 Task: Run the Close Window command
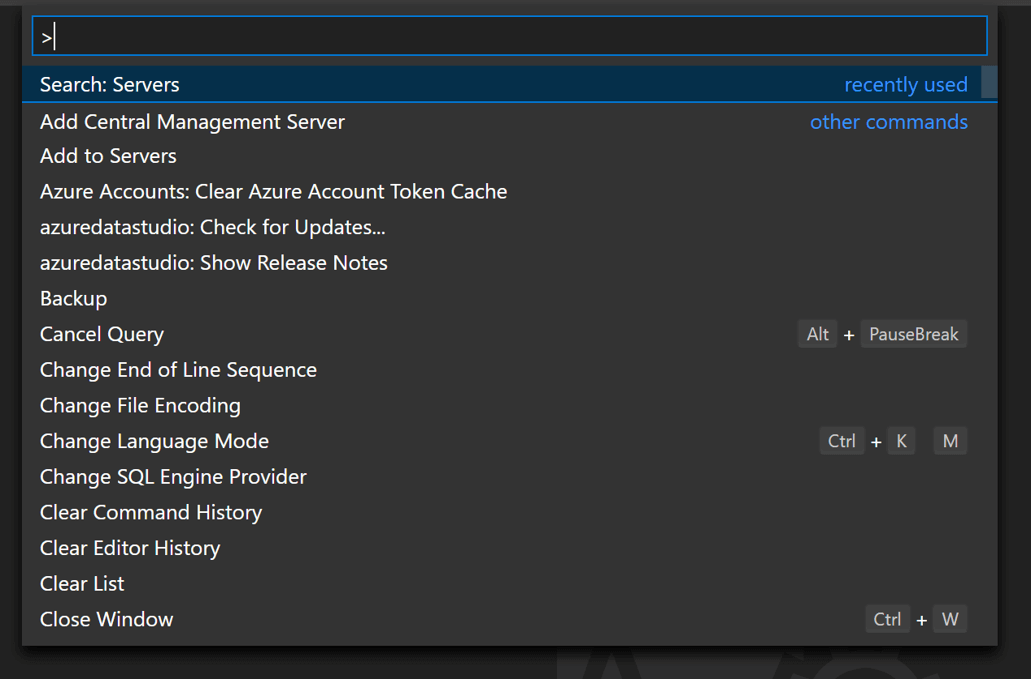coord(510,619)
